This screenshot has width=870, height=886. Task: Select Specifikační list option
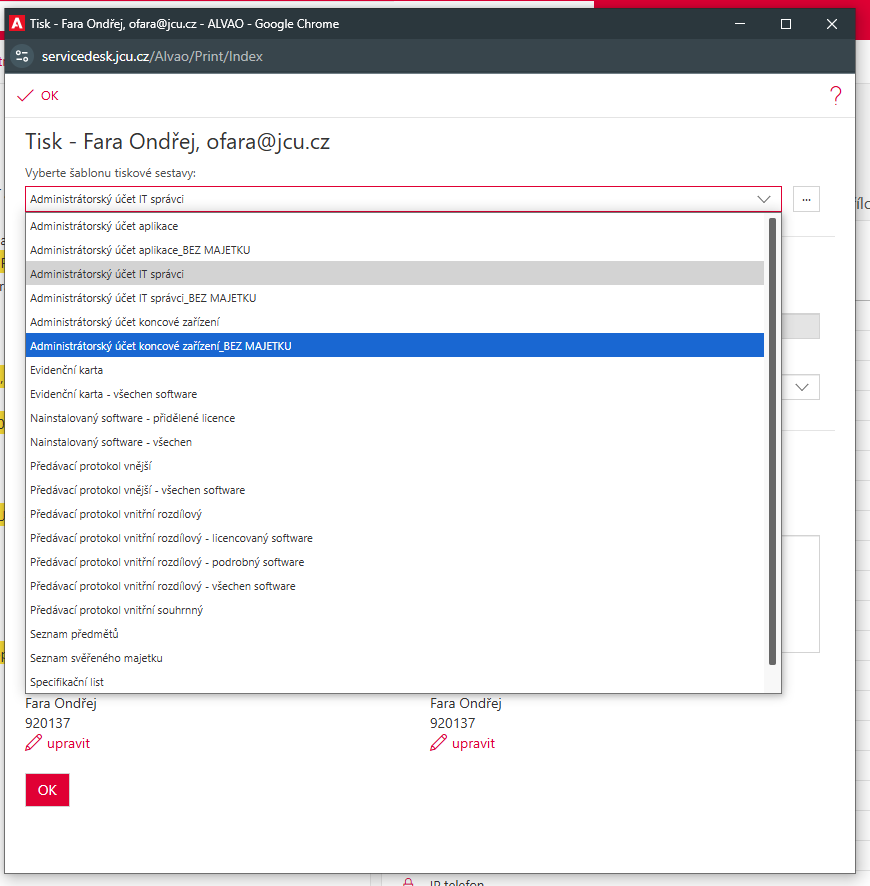67,682
